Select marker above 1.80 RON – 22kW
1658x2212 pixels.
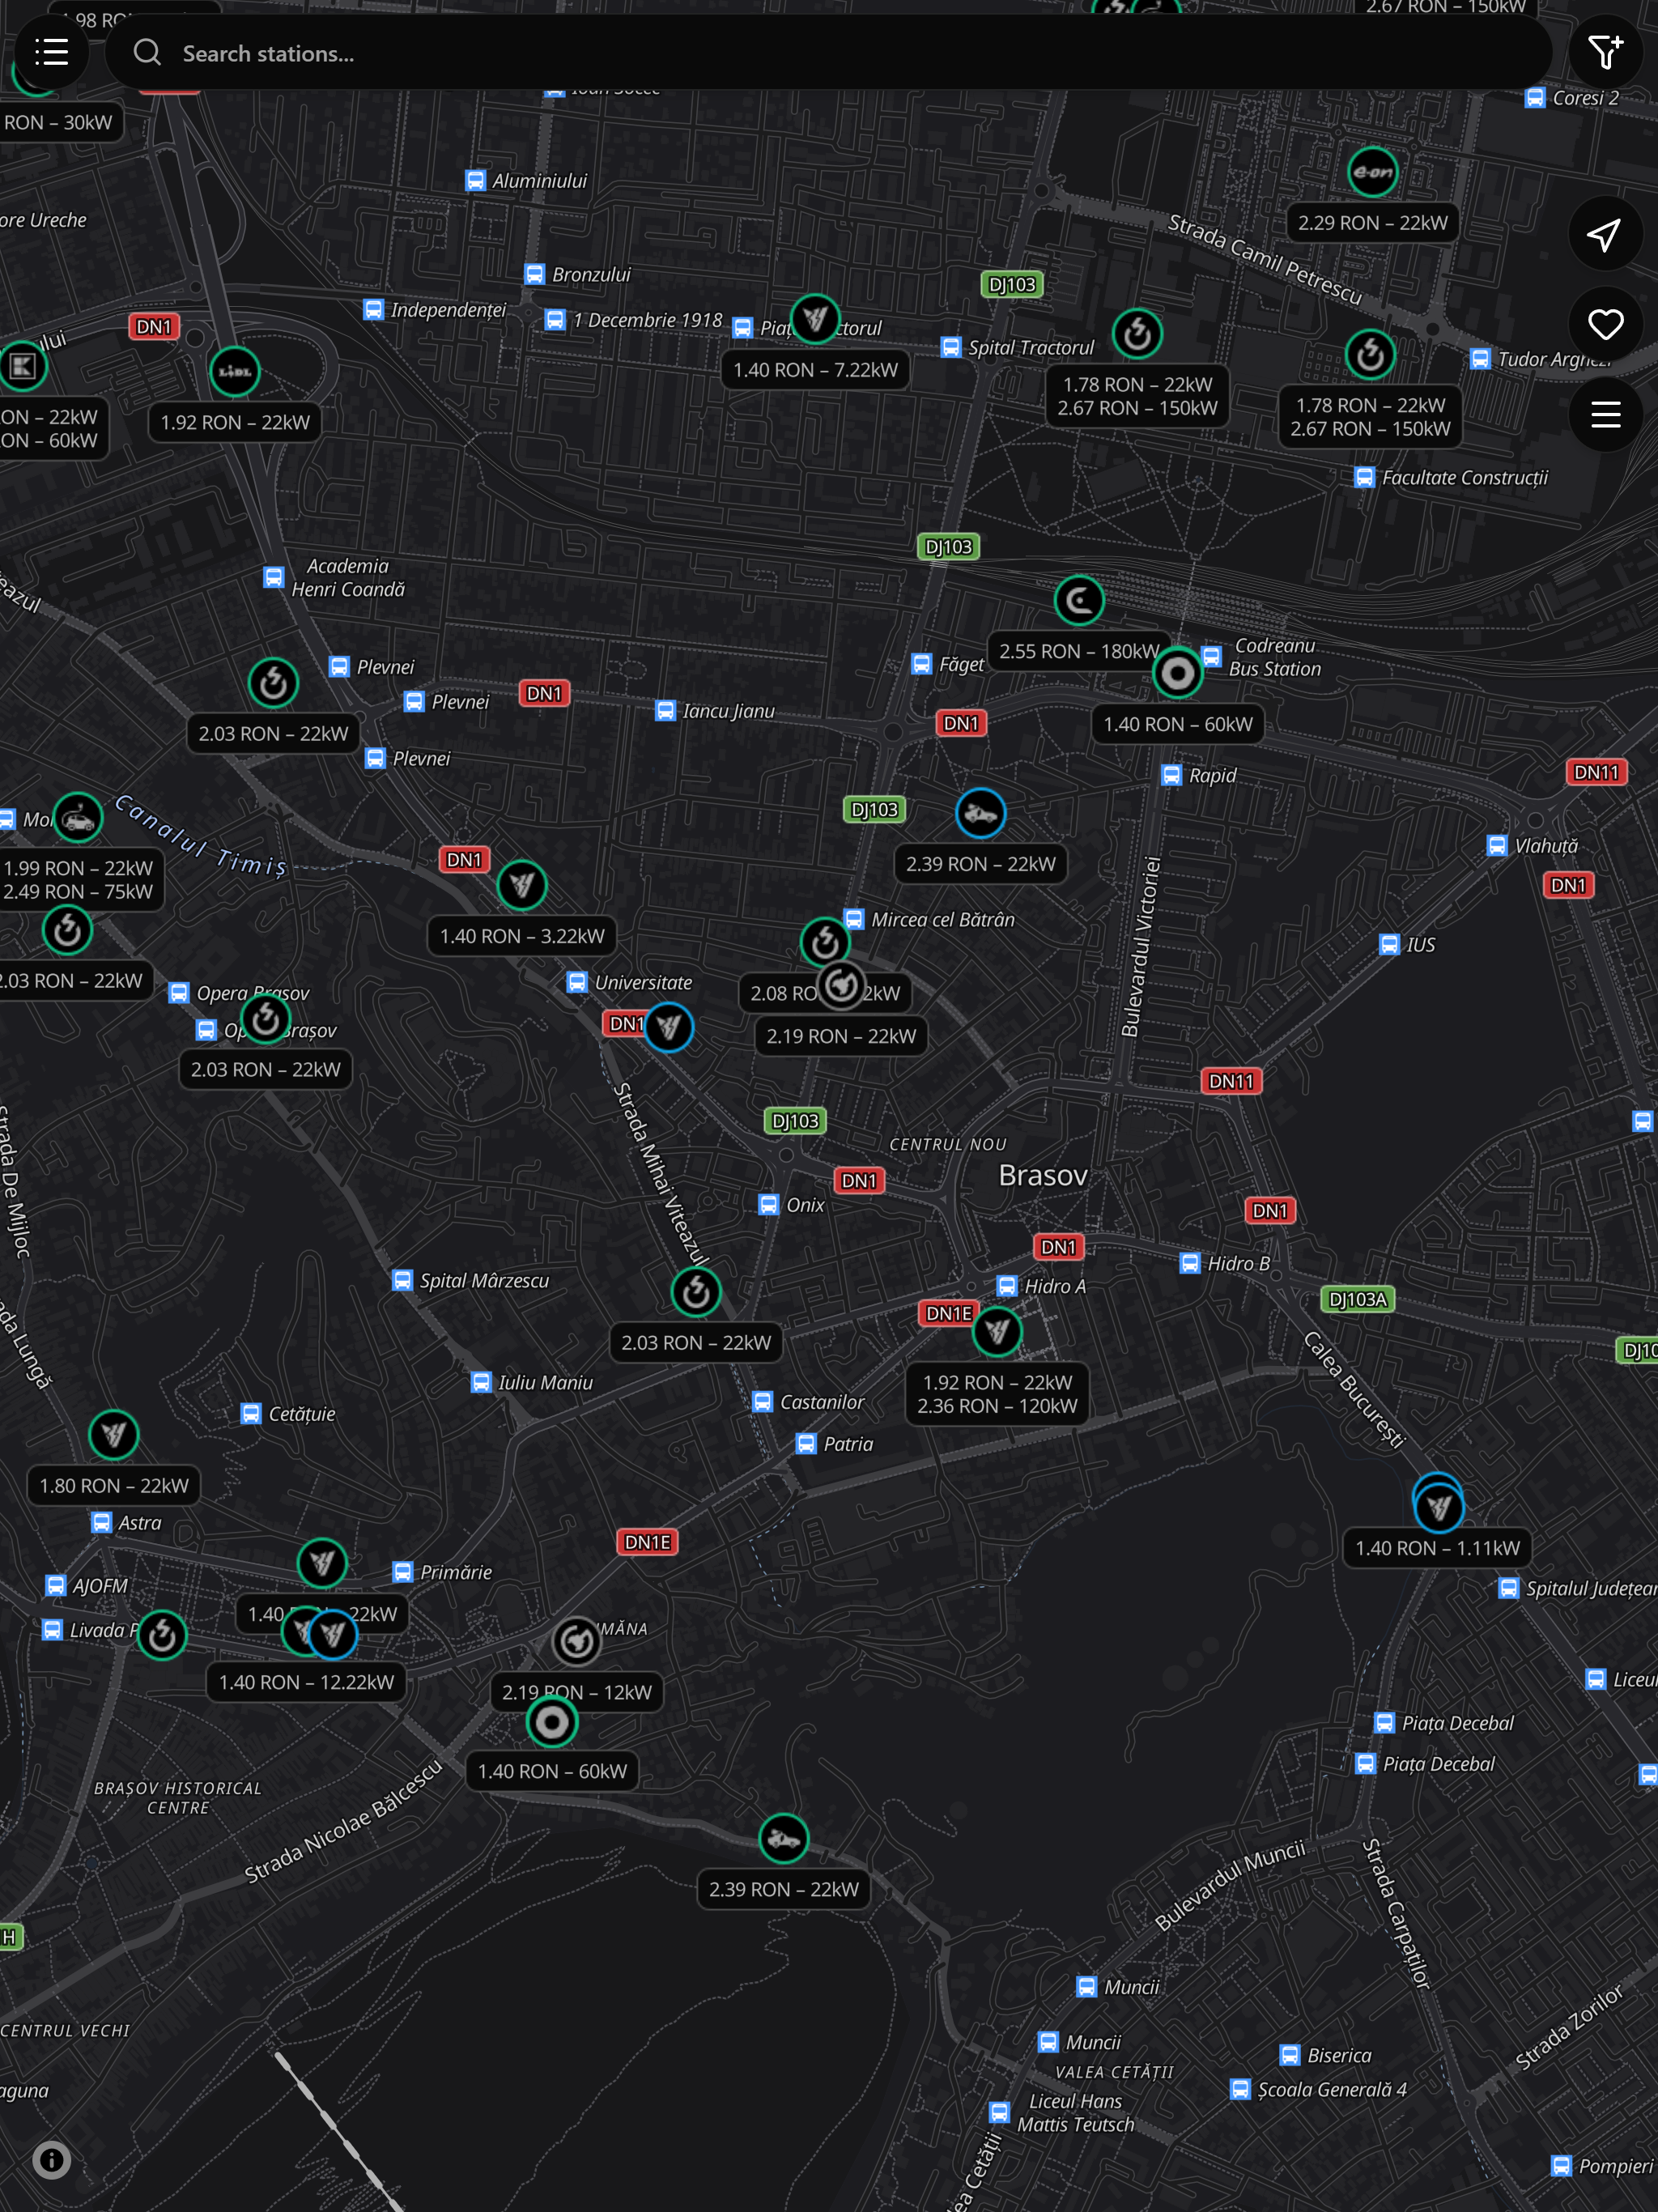[114, 1435]
